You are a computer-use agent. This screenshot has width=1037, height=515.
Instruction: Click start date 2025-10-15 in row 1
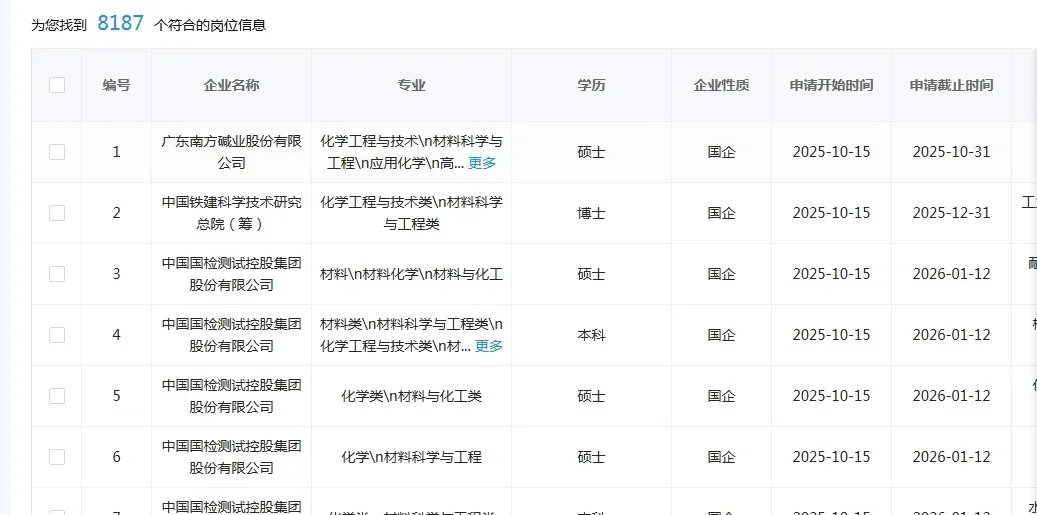coord(831,152)
